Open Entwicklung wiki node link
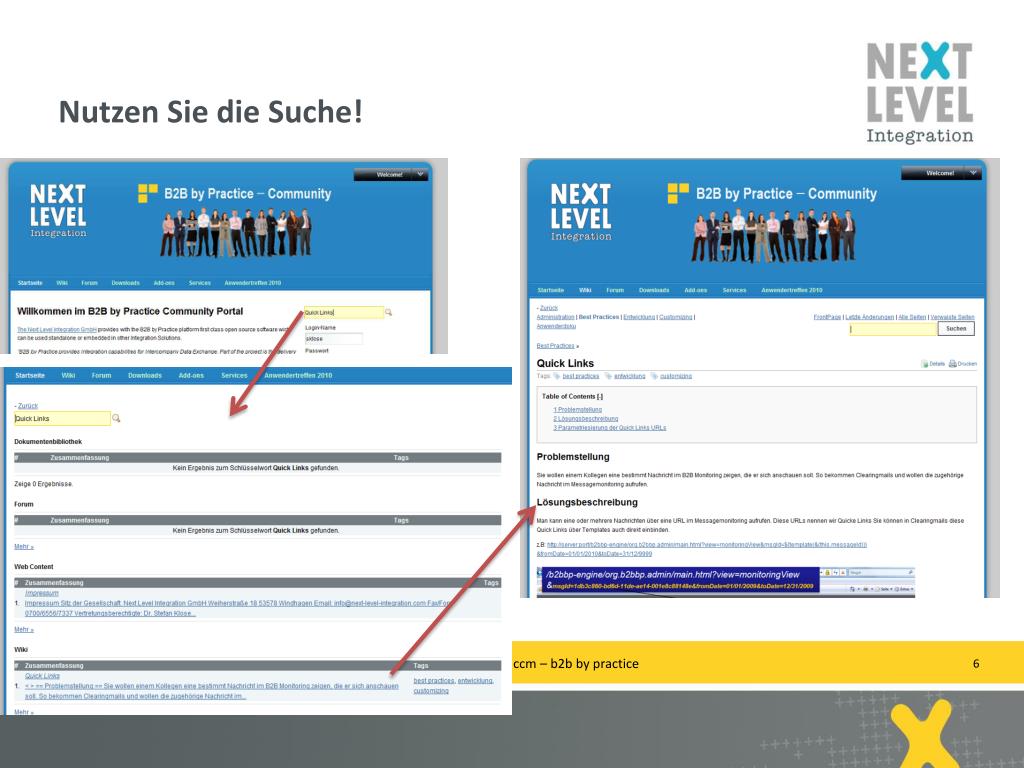This screenshot has width=1024, height=768. (x=639, y=317)
